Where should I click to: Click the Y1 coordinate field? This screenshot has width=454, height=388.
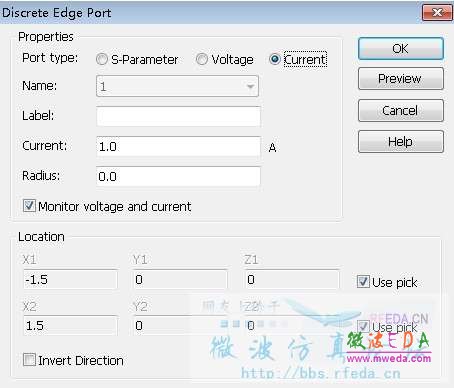click(x=180, y=279)
